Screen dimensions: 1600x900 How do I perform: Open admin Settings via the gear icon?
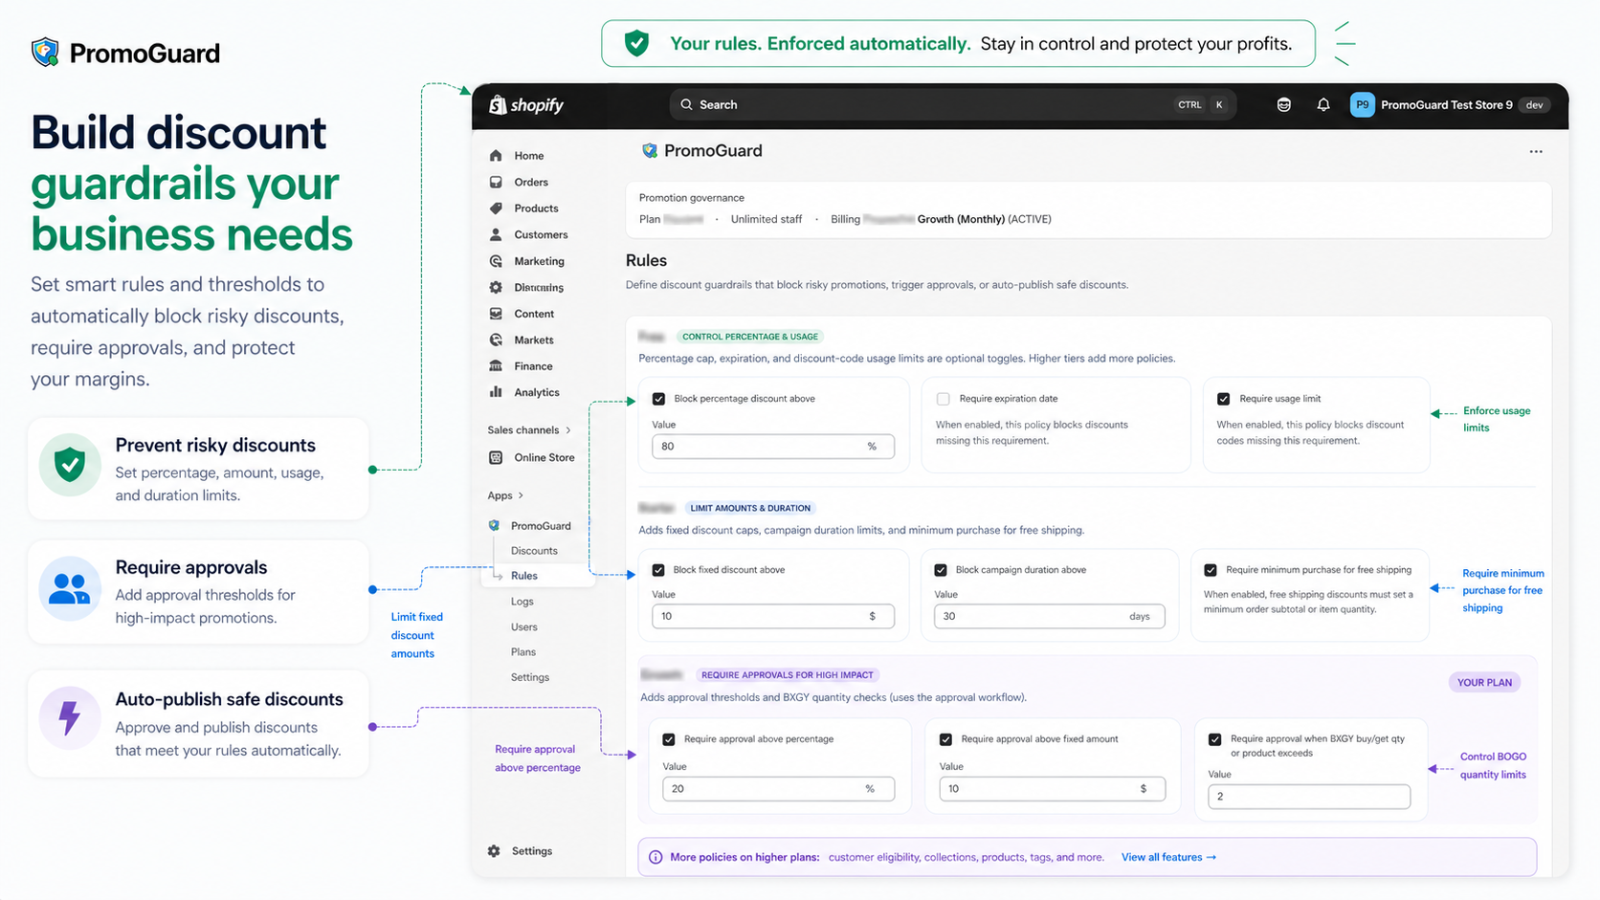(x=494, y=851)
